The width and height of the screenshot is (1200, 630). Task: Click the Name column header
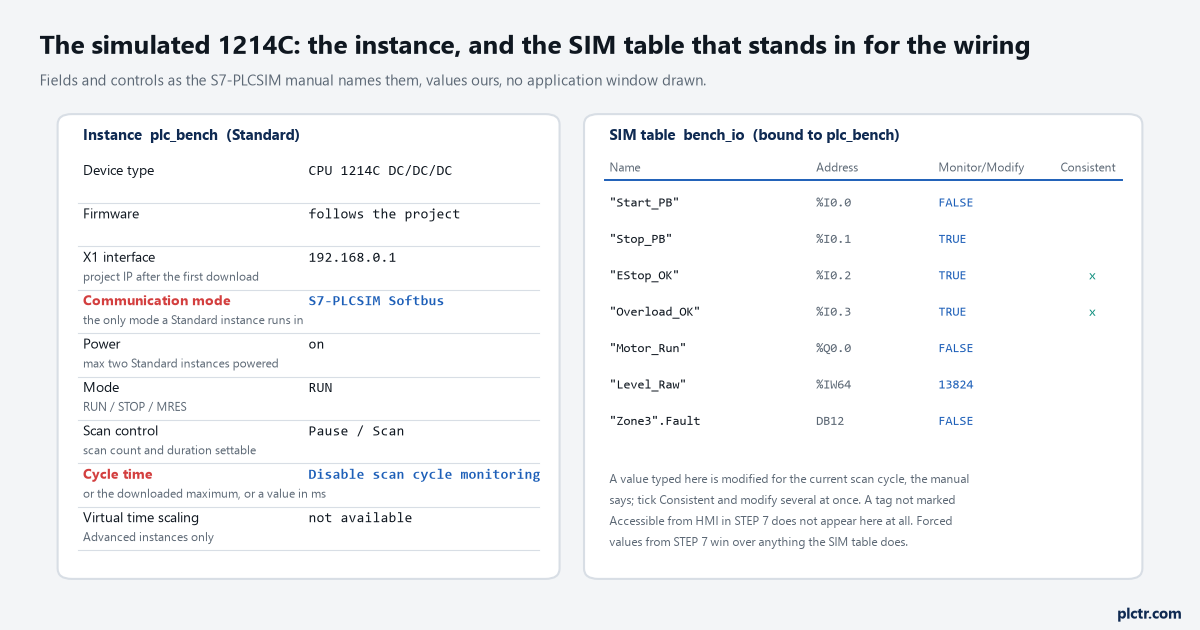click(x=625, y=167)
